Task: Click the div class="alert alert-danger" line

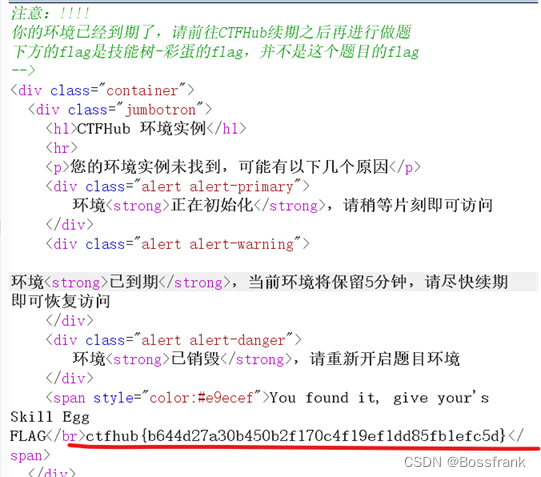Action: coord(174,340)
